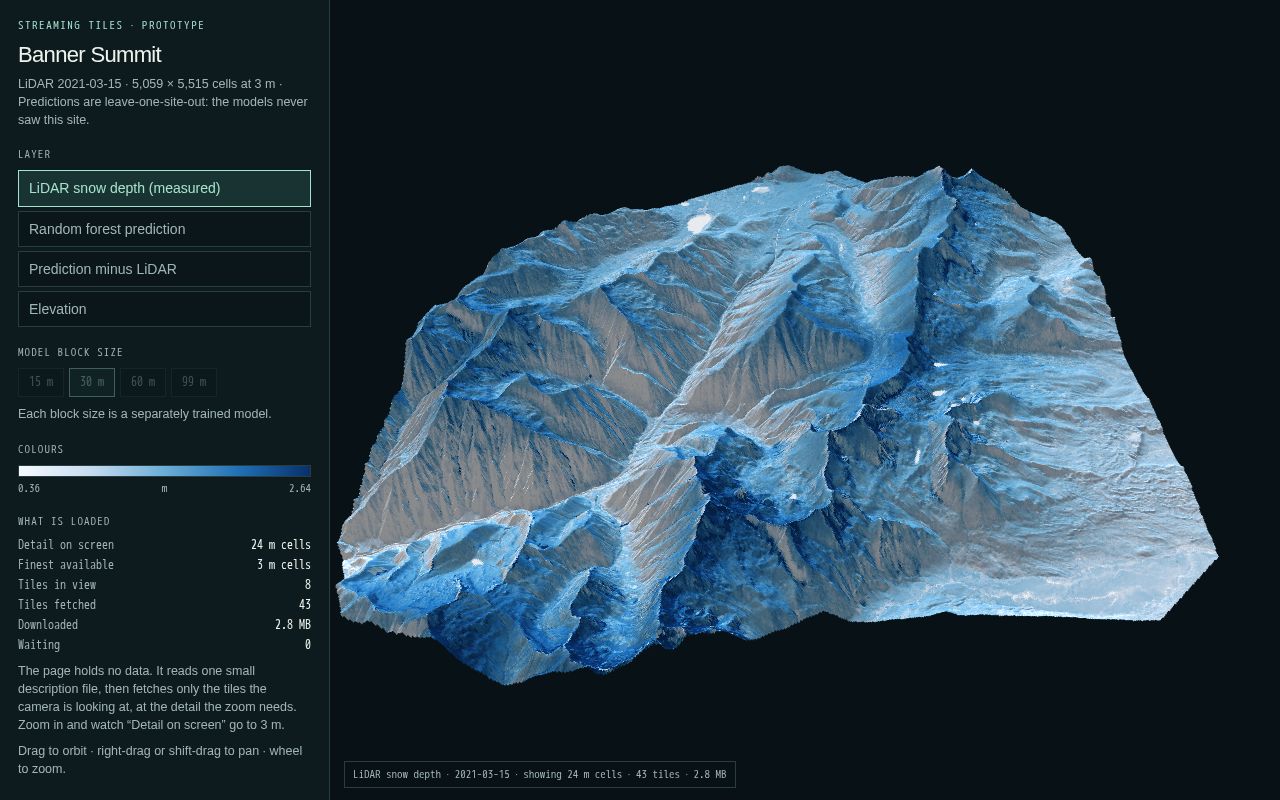Choose the Prediction minus LiDAR layer
1280x800 pixels.
(164, 269)
